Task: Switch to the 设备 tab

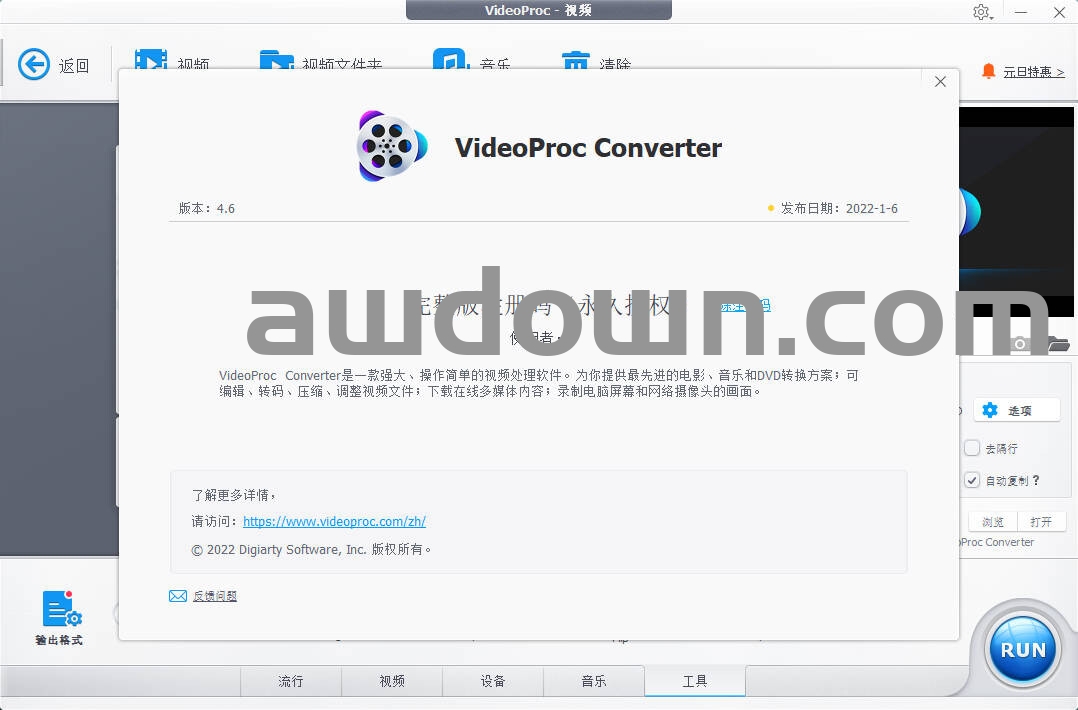Action: (492, 681)
